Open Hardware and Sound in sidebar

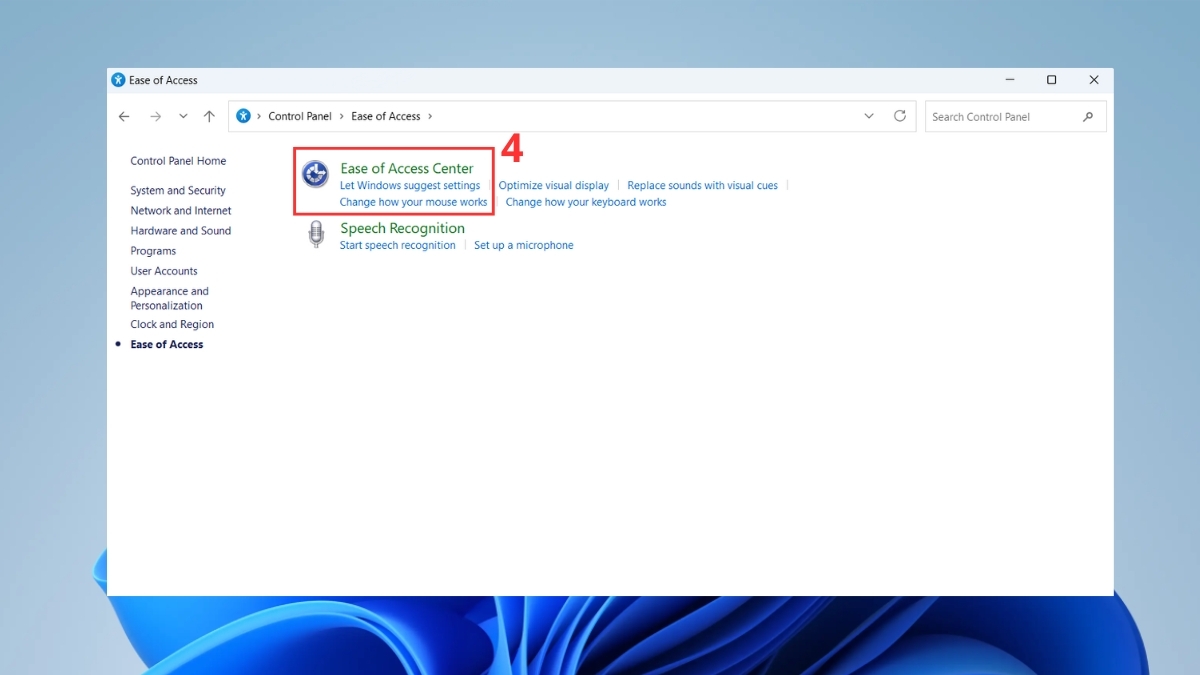181,230
